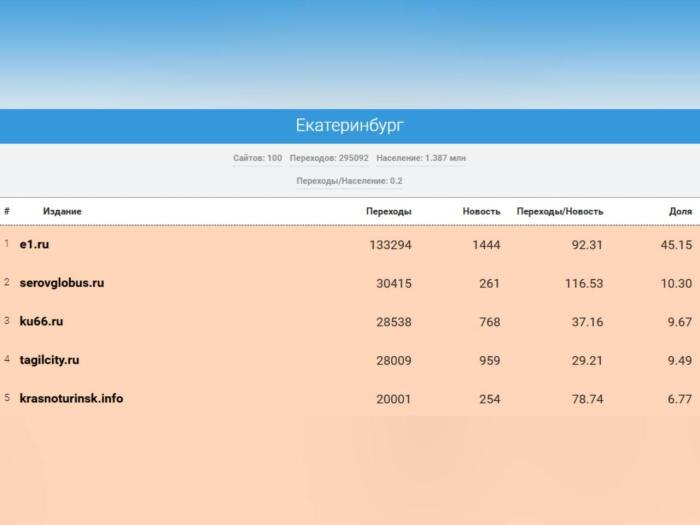700x525 pixels.
Task: Click rank number 2 beside serovglobus.ru
Action: (x=7, y=282)
